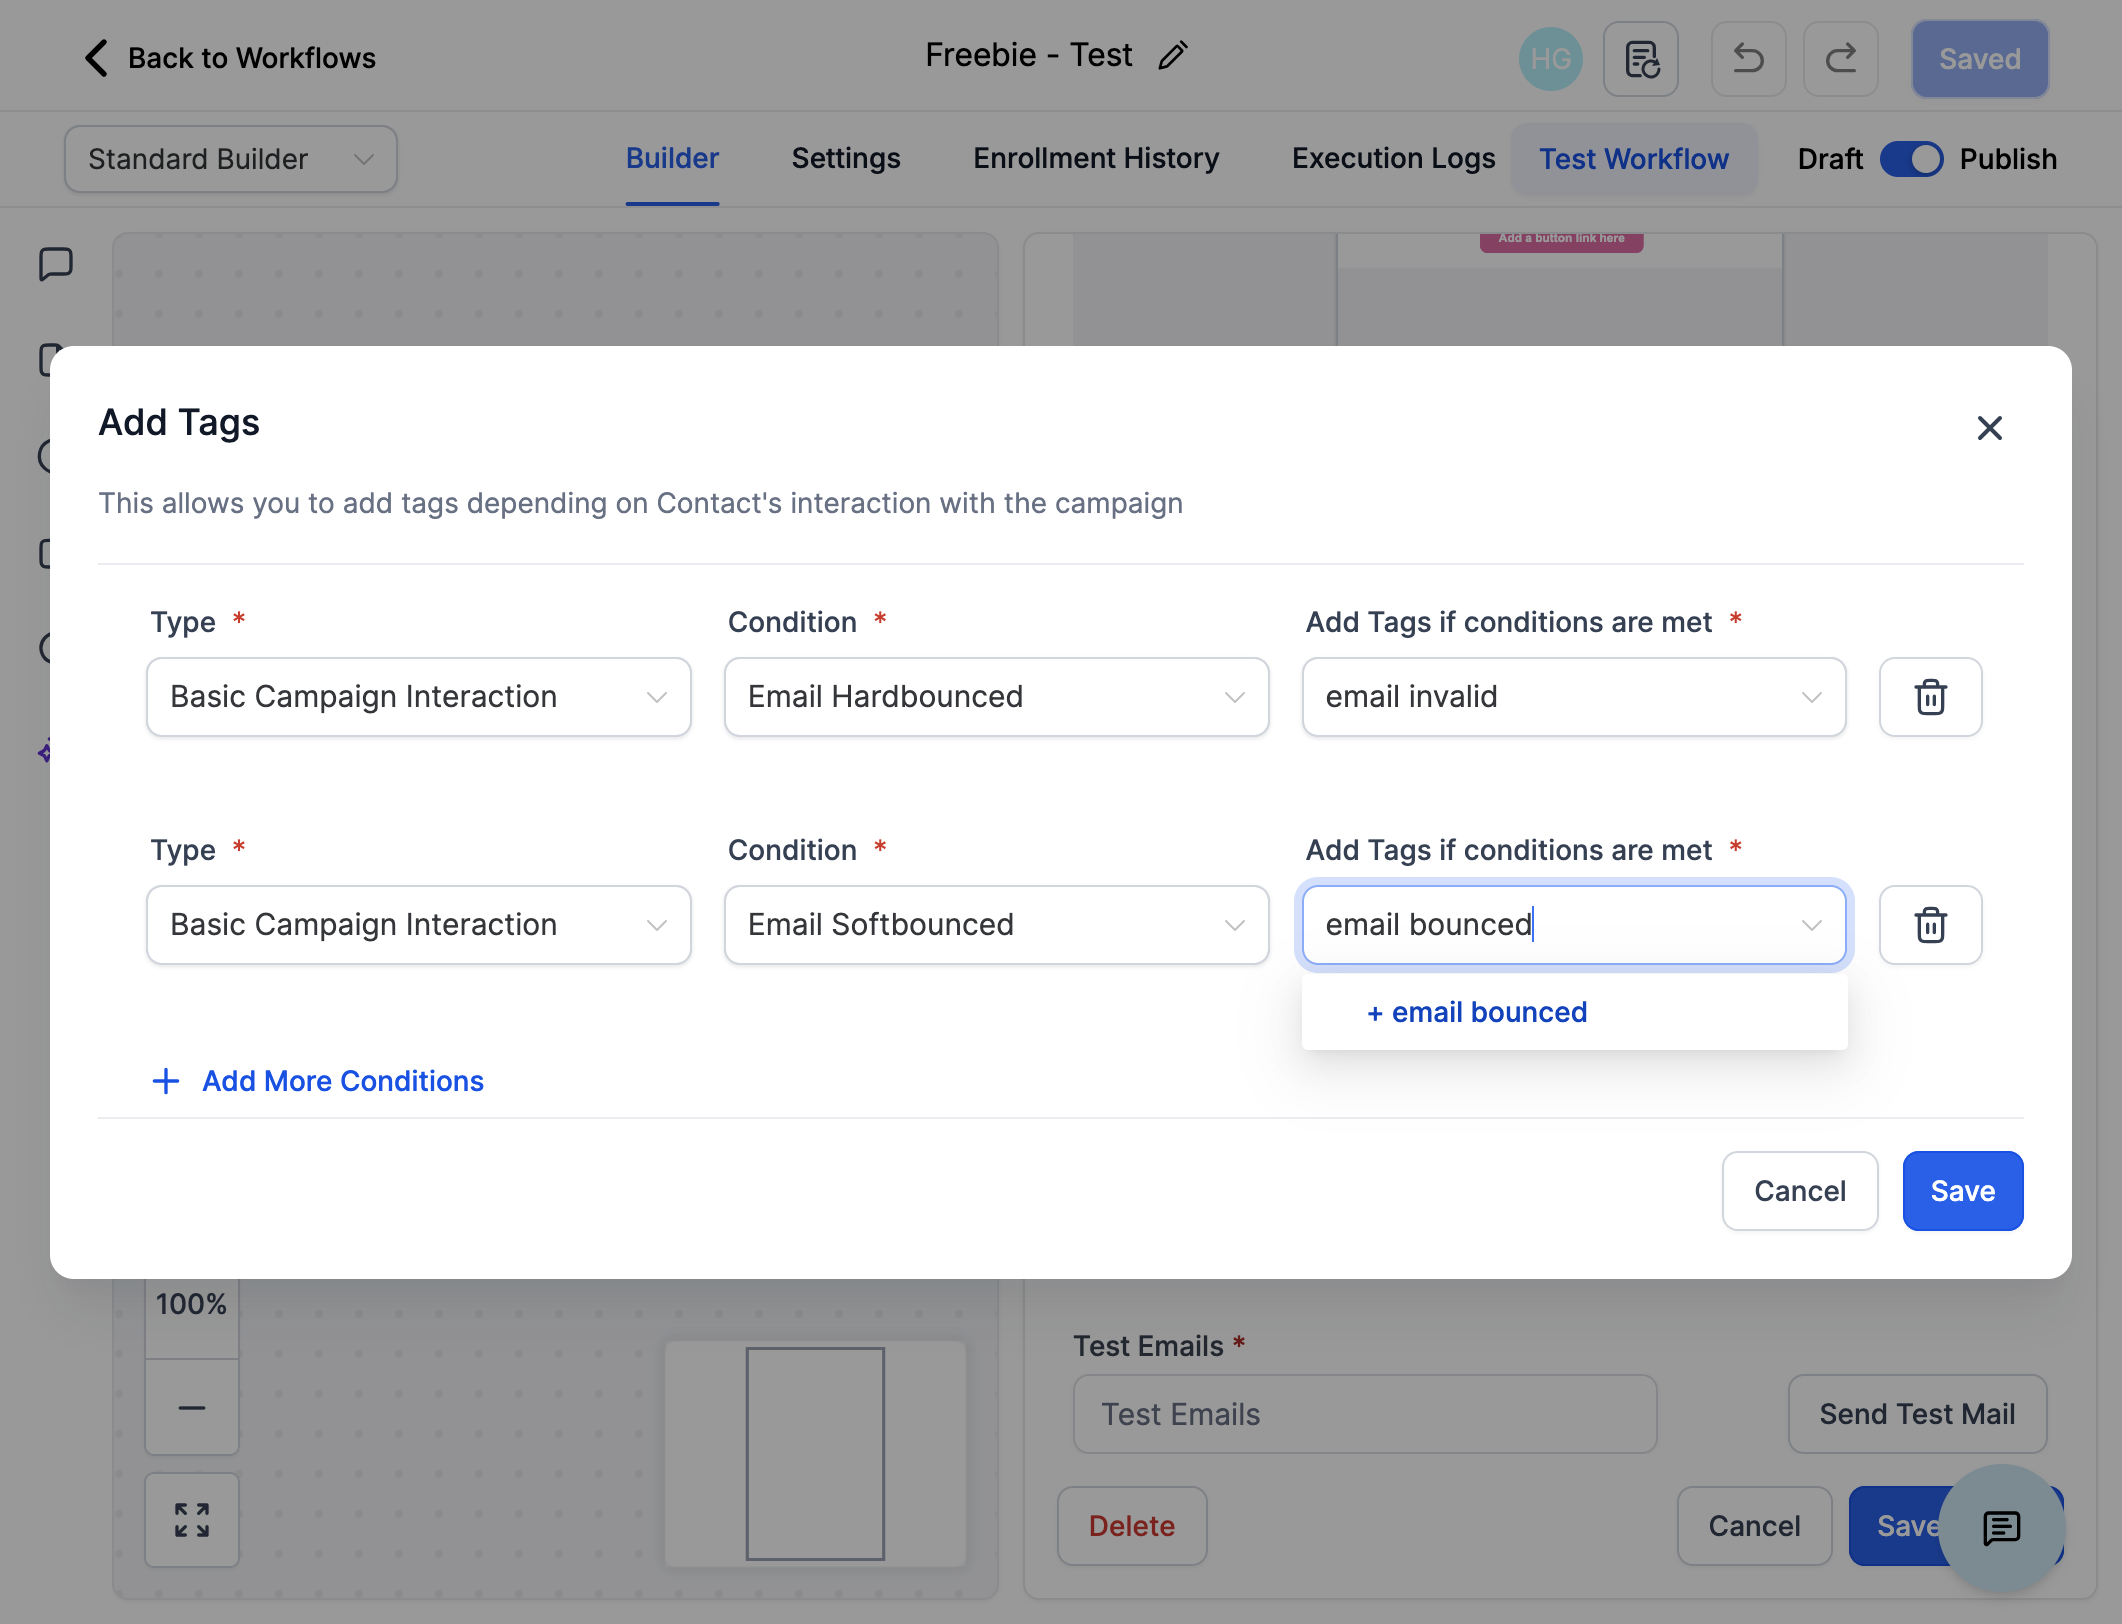Image resolution: width=2122 pixels, height=1624 pixels.
Task: Save the Add Tags dialog
Action: (x=1962, y=1191)
